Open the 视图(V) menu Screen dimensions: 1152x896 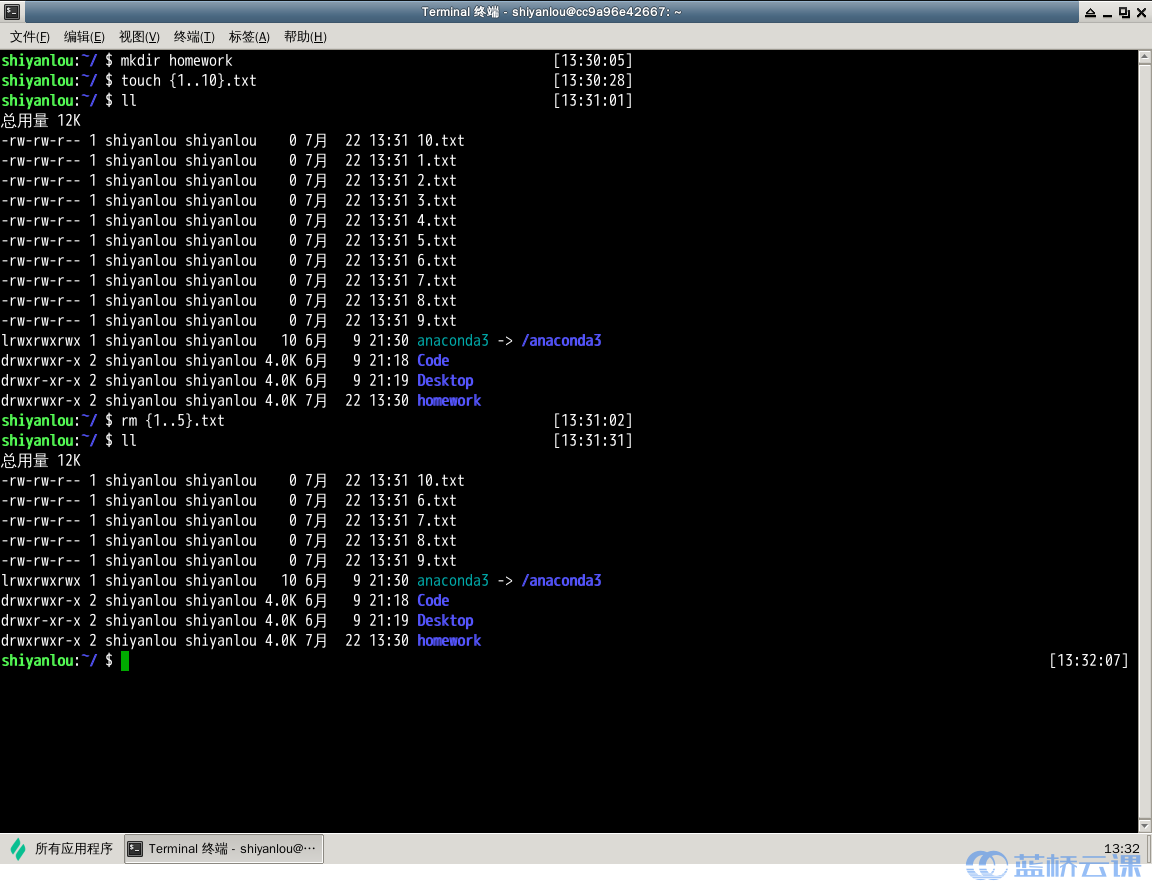tap(139, 37)
